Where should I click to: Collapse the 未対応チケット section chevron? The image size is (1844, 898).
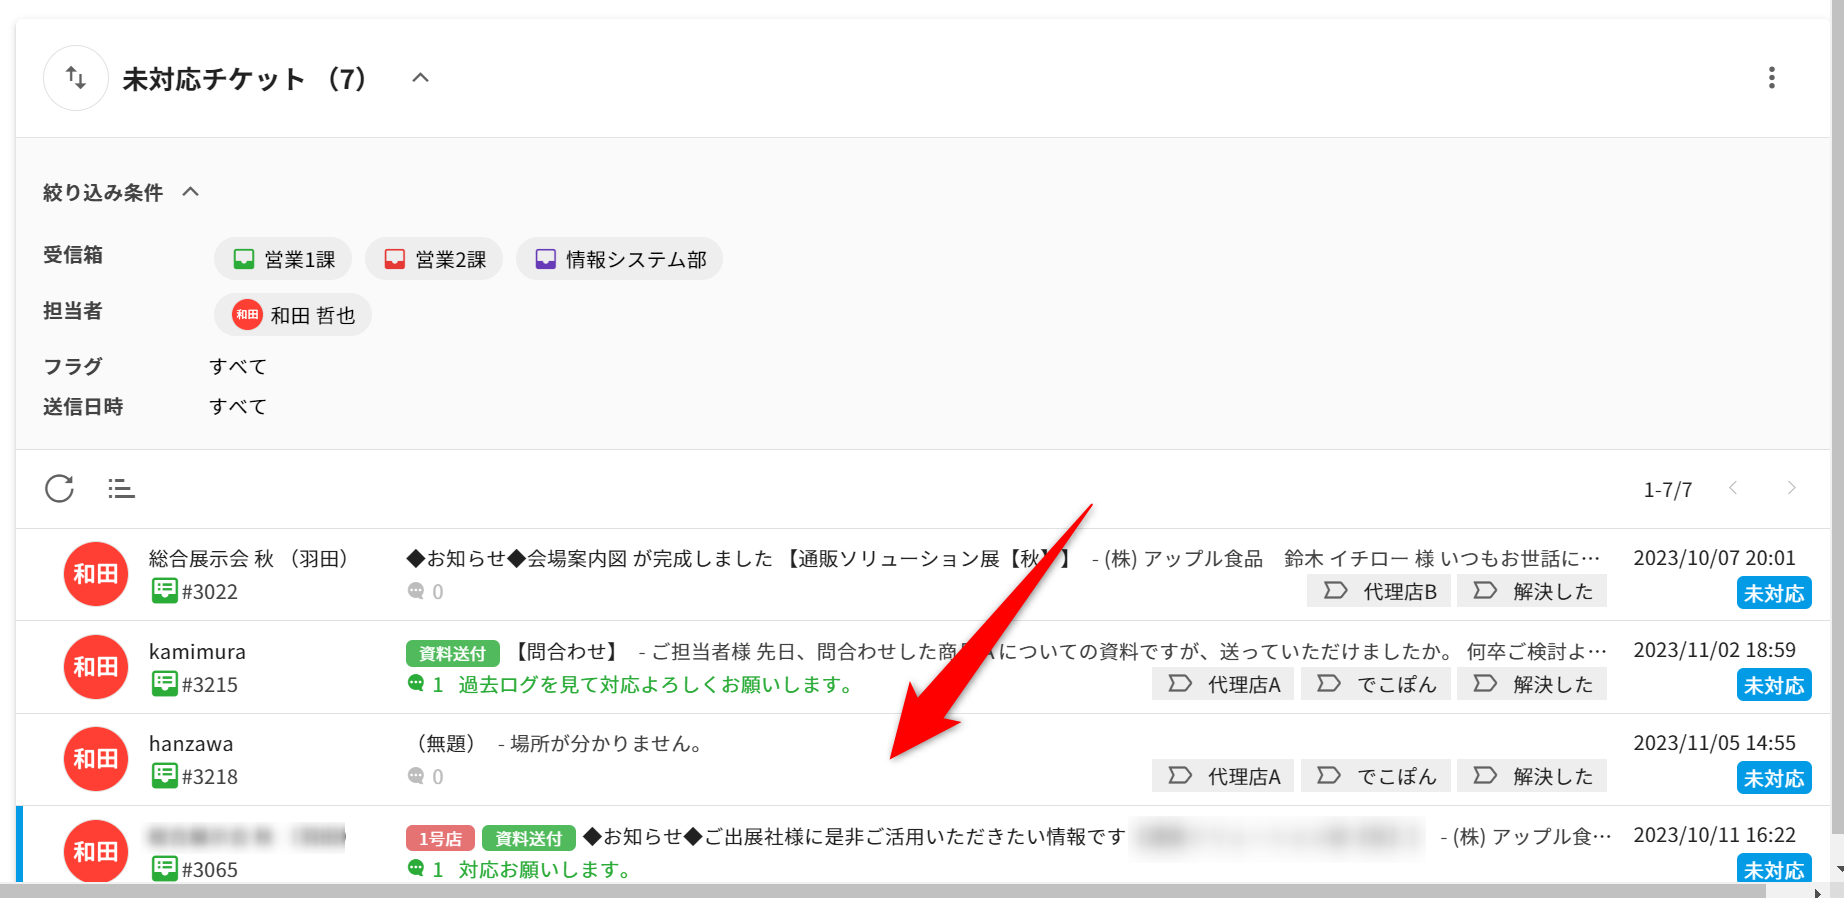[x=420, y=78]
